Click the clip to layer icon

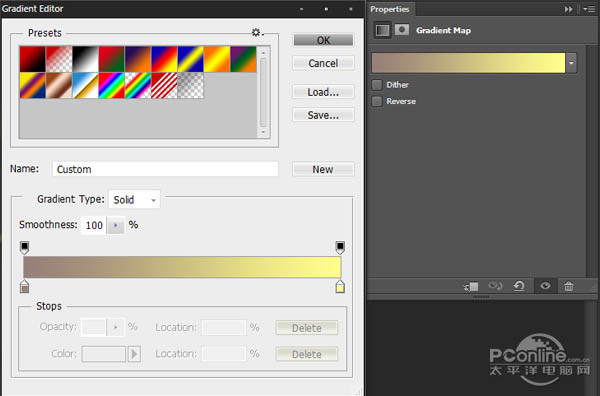[x=471, y=286]
